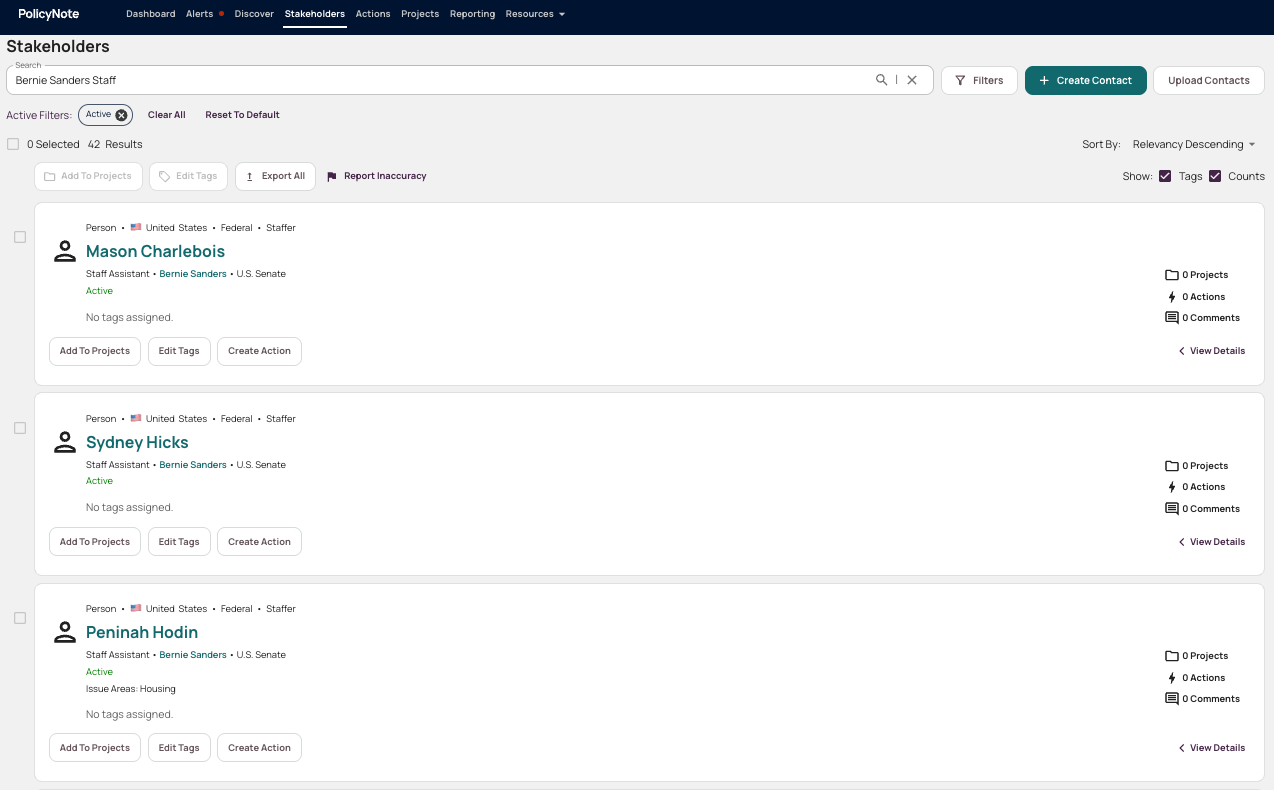The height and width of the screenshot is (790, 1274).
Task: Click the lightning bolt icon beside Sydney Hicks's 0 Actions
Action: pos(1172,487)
